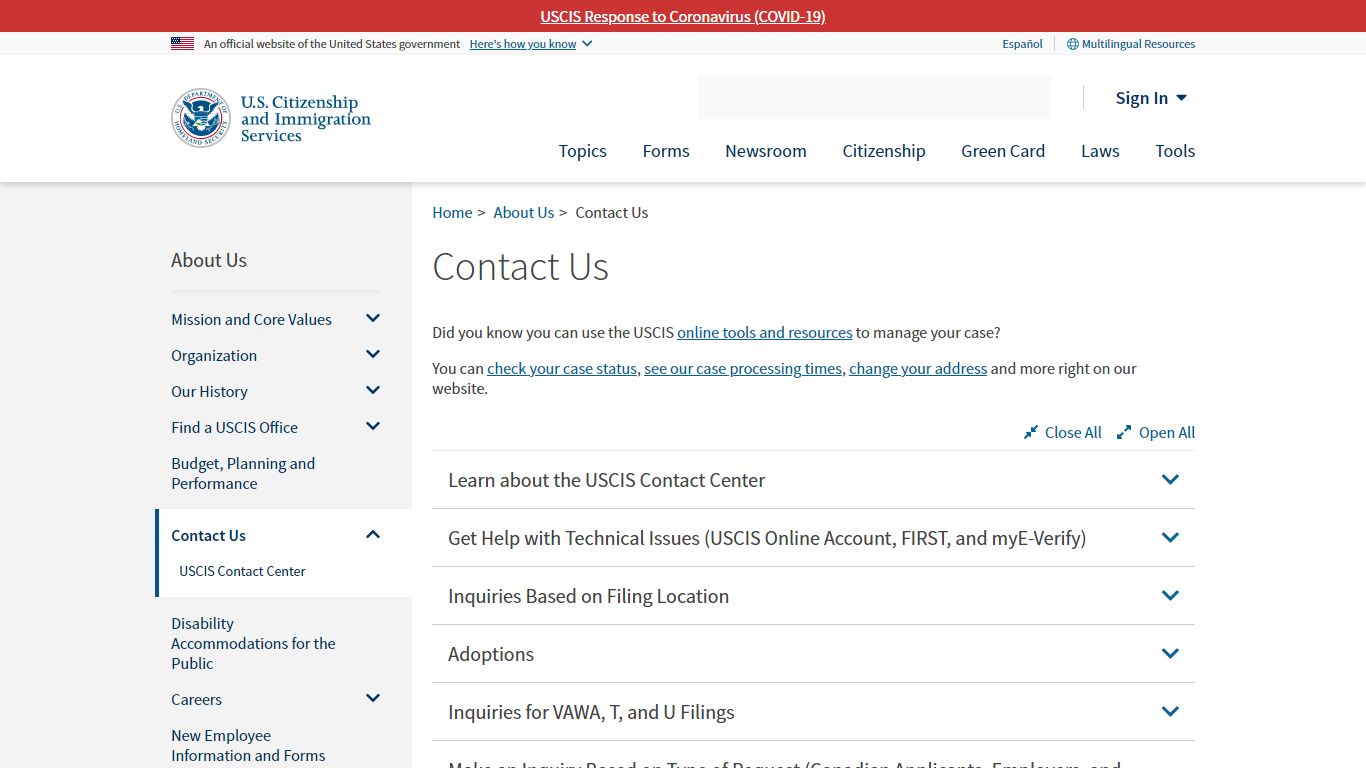
Task: Open Organization sidebar link
Action: point(214,355)
